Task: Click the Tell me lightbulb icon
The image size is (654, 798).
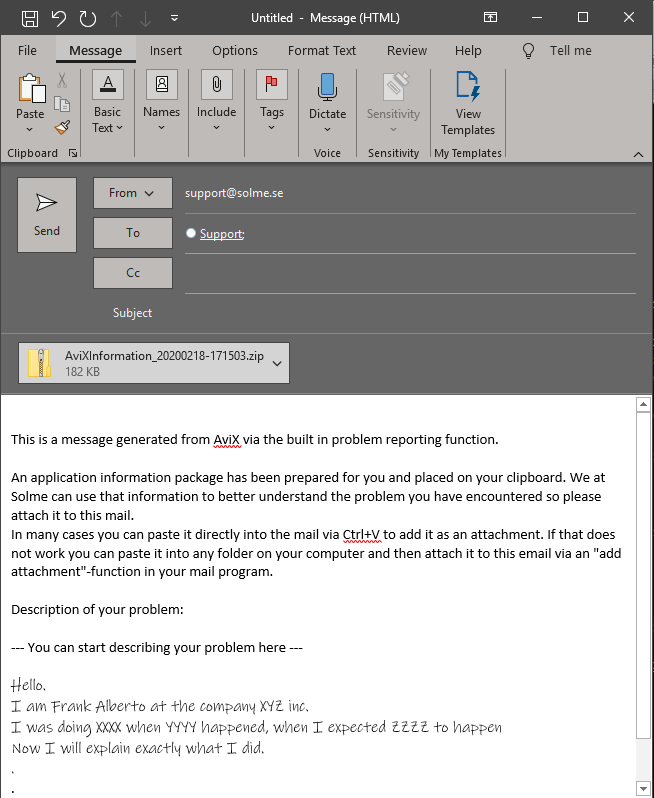Action: (529, 51)
